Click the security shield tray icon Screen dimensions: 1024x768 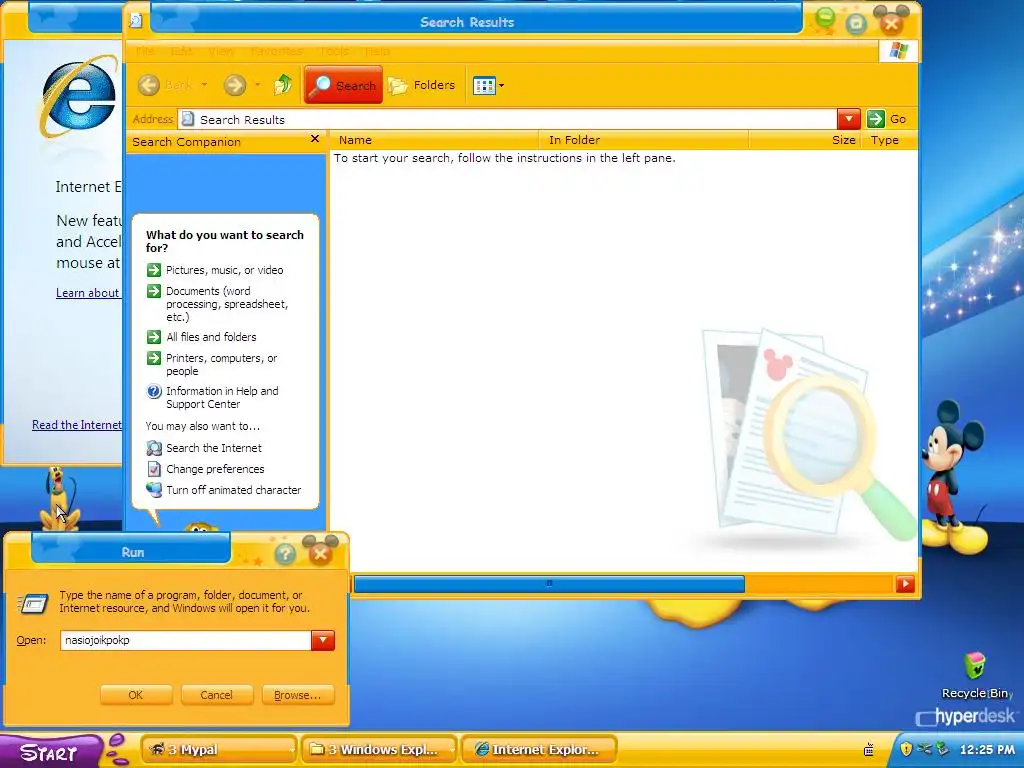[906, 749]
